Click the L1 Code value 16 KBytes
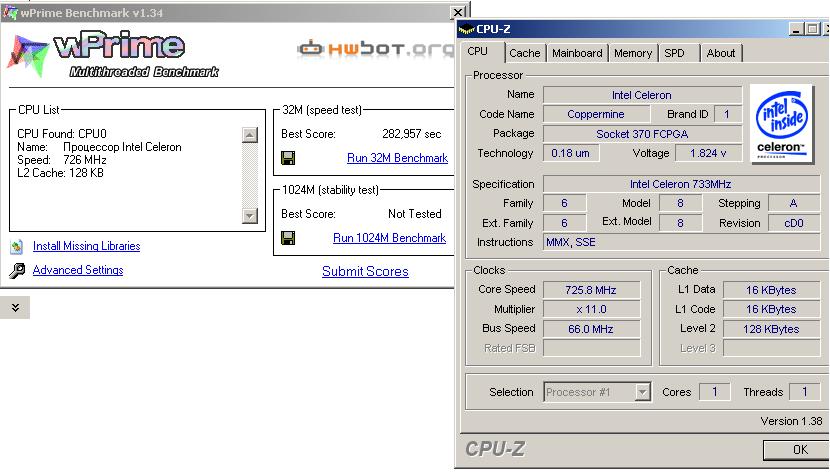 [771, 310]
